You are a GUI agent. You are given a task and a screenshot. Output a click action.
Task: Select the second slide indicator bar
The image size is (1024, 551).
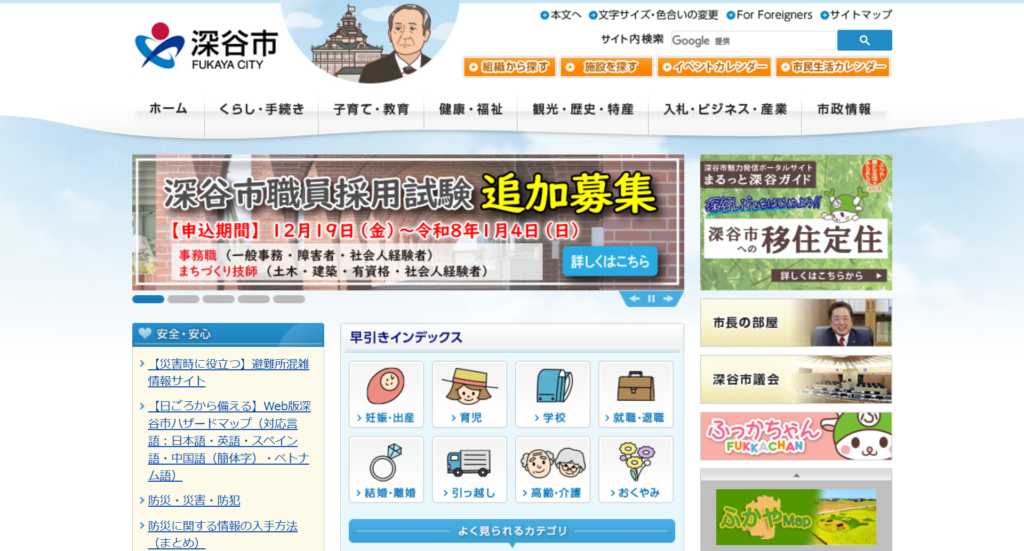pyautogui.click(x=183, y=299)
